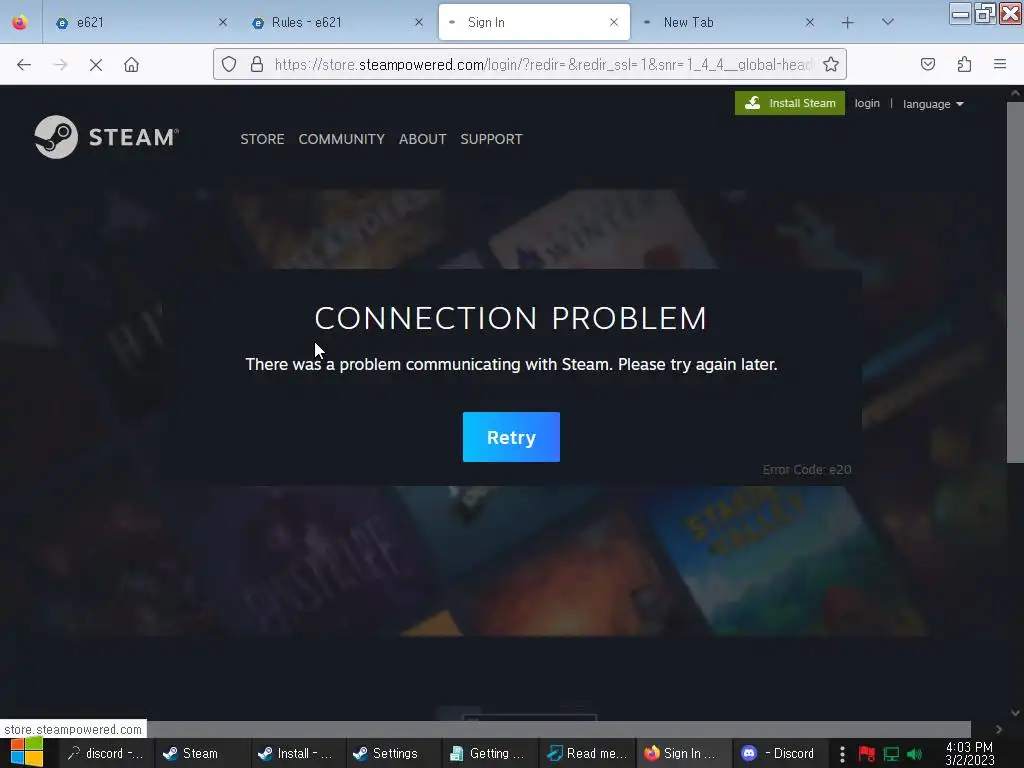View site security padlock info
The width and height of the screenshot is (1024, 768).
(x=257, y=64)
